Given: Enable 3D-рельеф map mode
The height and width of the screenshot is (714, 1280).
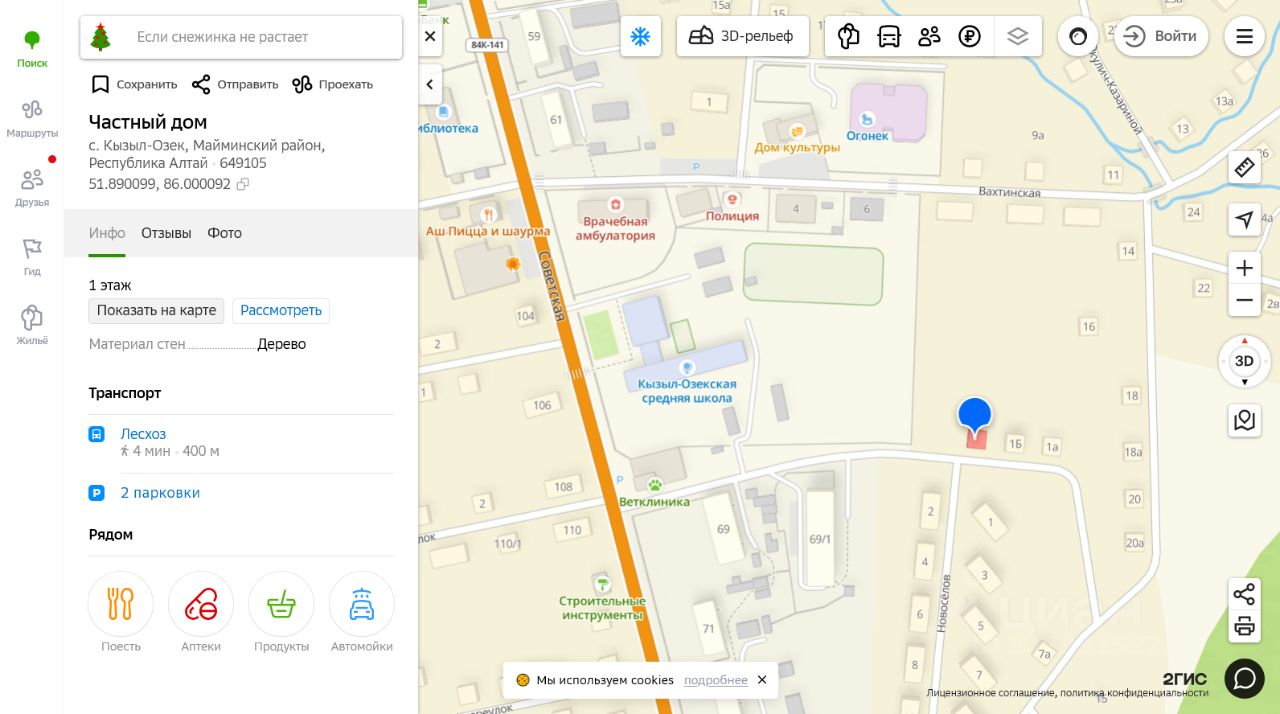Looking at the screenshot, I should [742, 37].
